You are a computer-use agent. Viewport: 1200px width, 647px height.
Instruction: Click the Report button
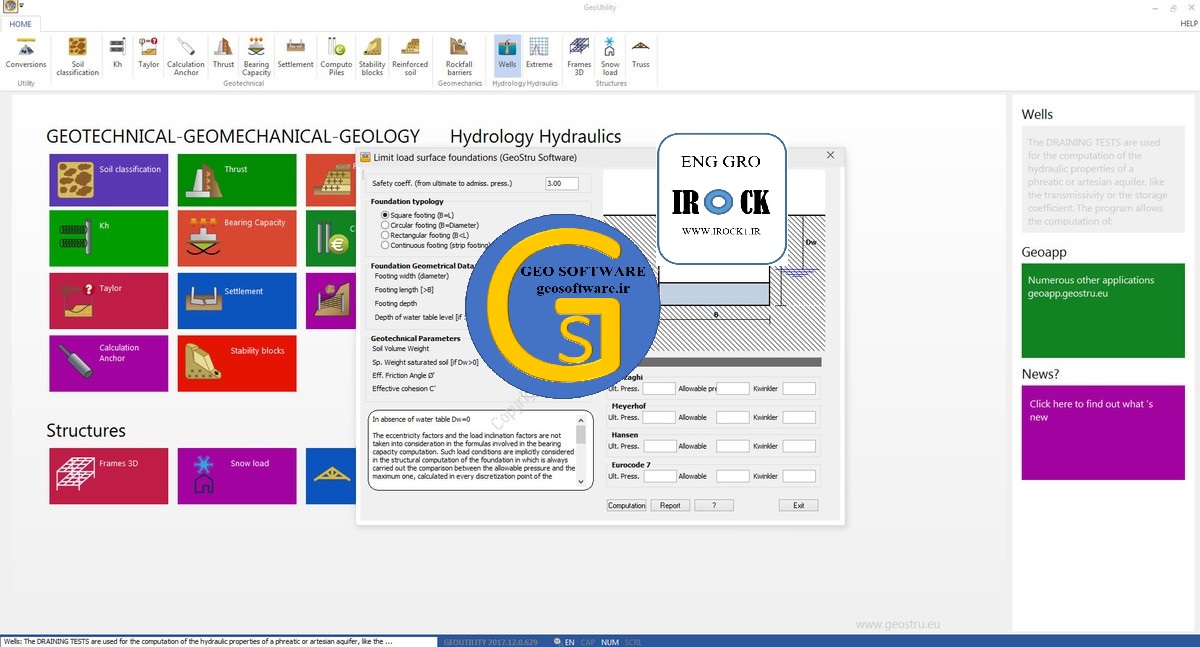[x=670, y=505]
